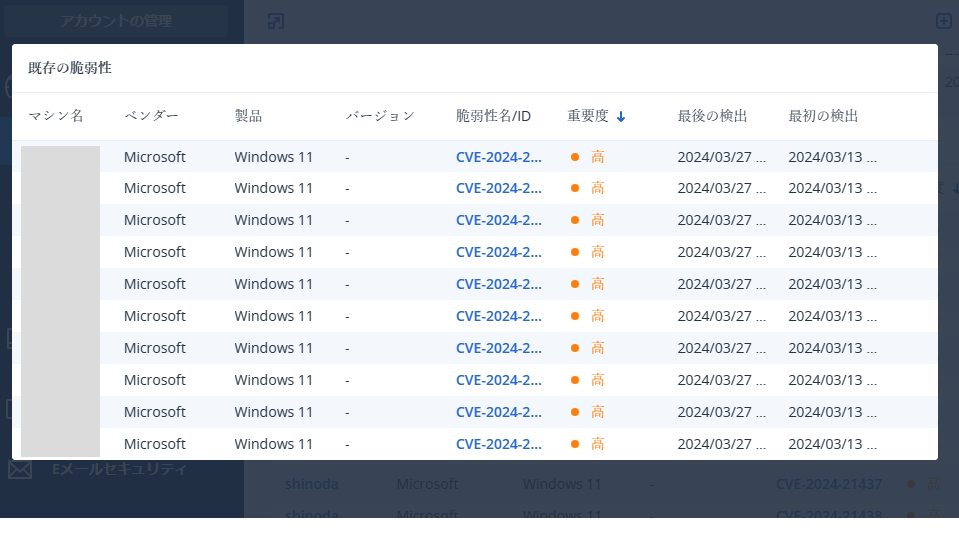Sort by the 重要度 arrow icon

point(621,116)
